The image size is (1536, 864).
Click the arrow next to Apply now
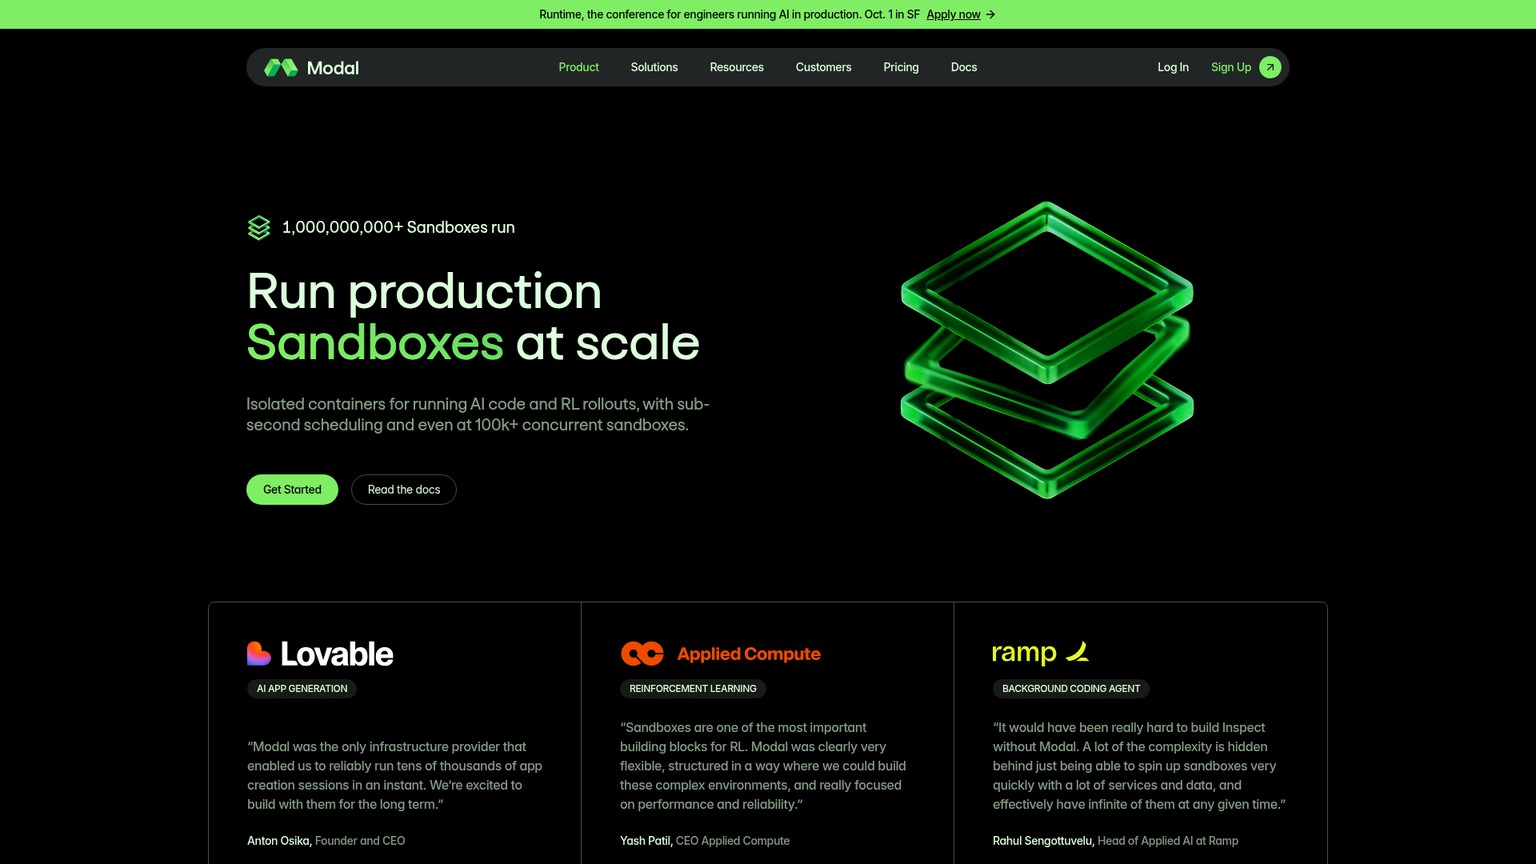click(990, 14)
